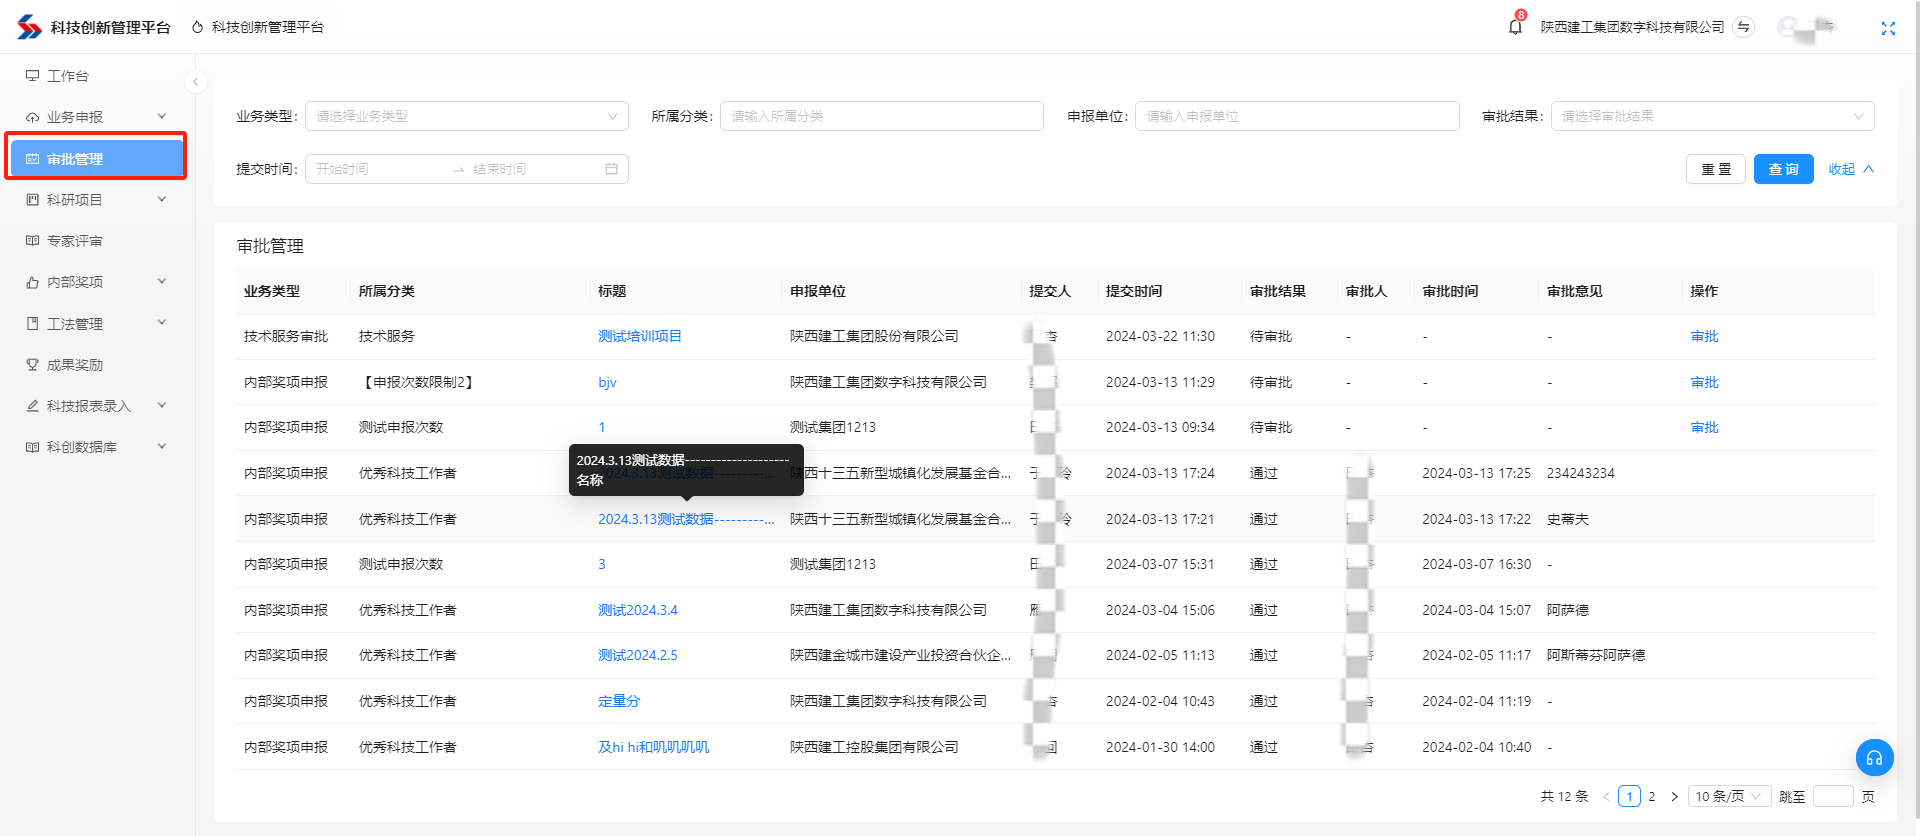This screenshot has height=836, width=1920.
Task: Open 专家评审 in the sidebar
Action: (75, 241)
